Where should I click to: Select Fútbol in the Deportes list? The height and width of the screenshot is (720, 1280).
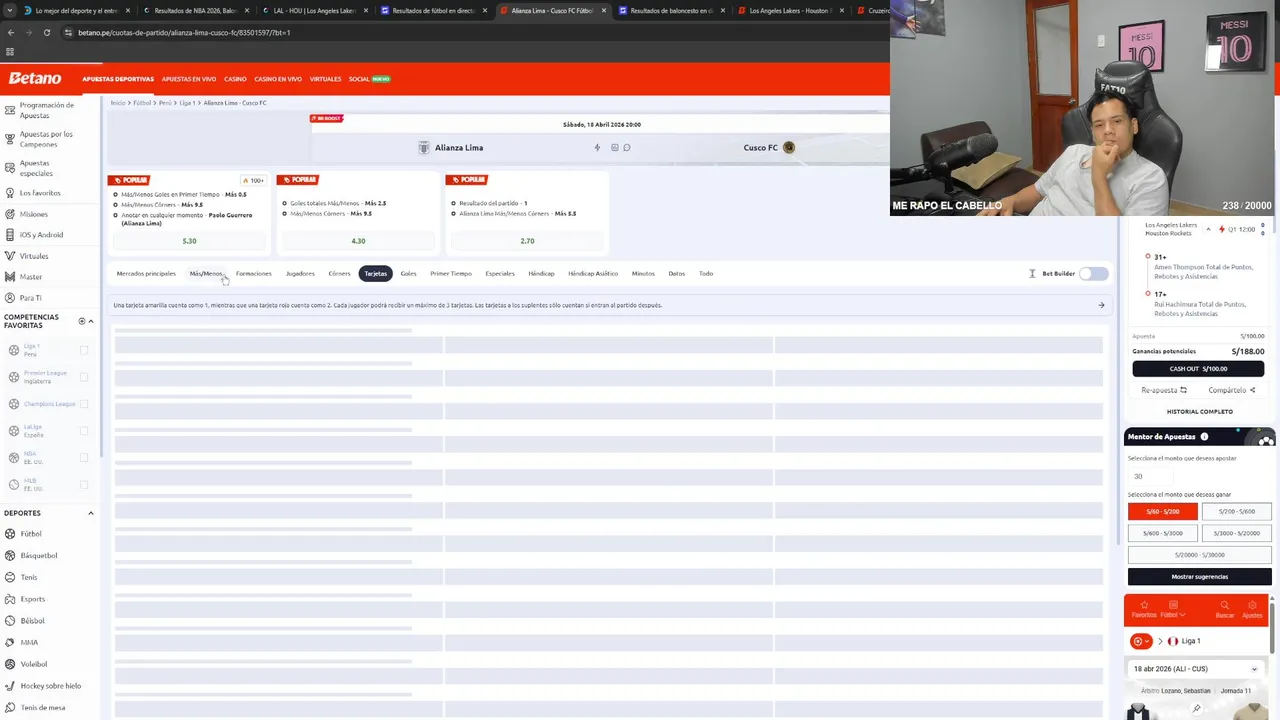30,534
